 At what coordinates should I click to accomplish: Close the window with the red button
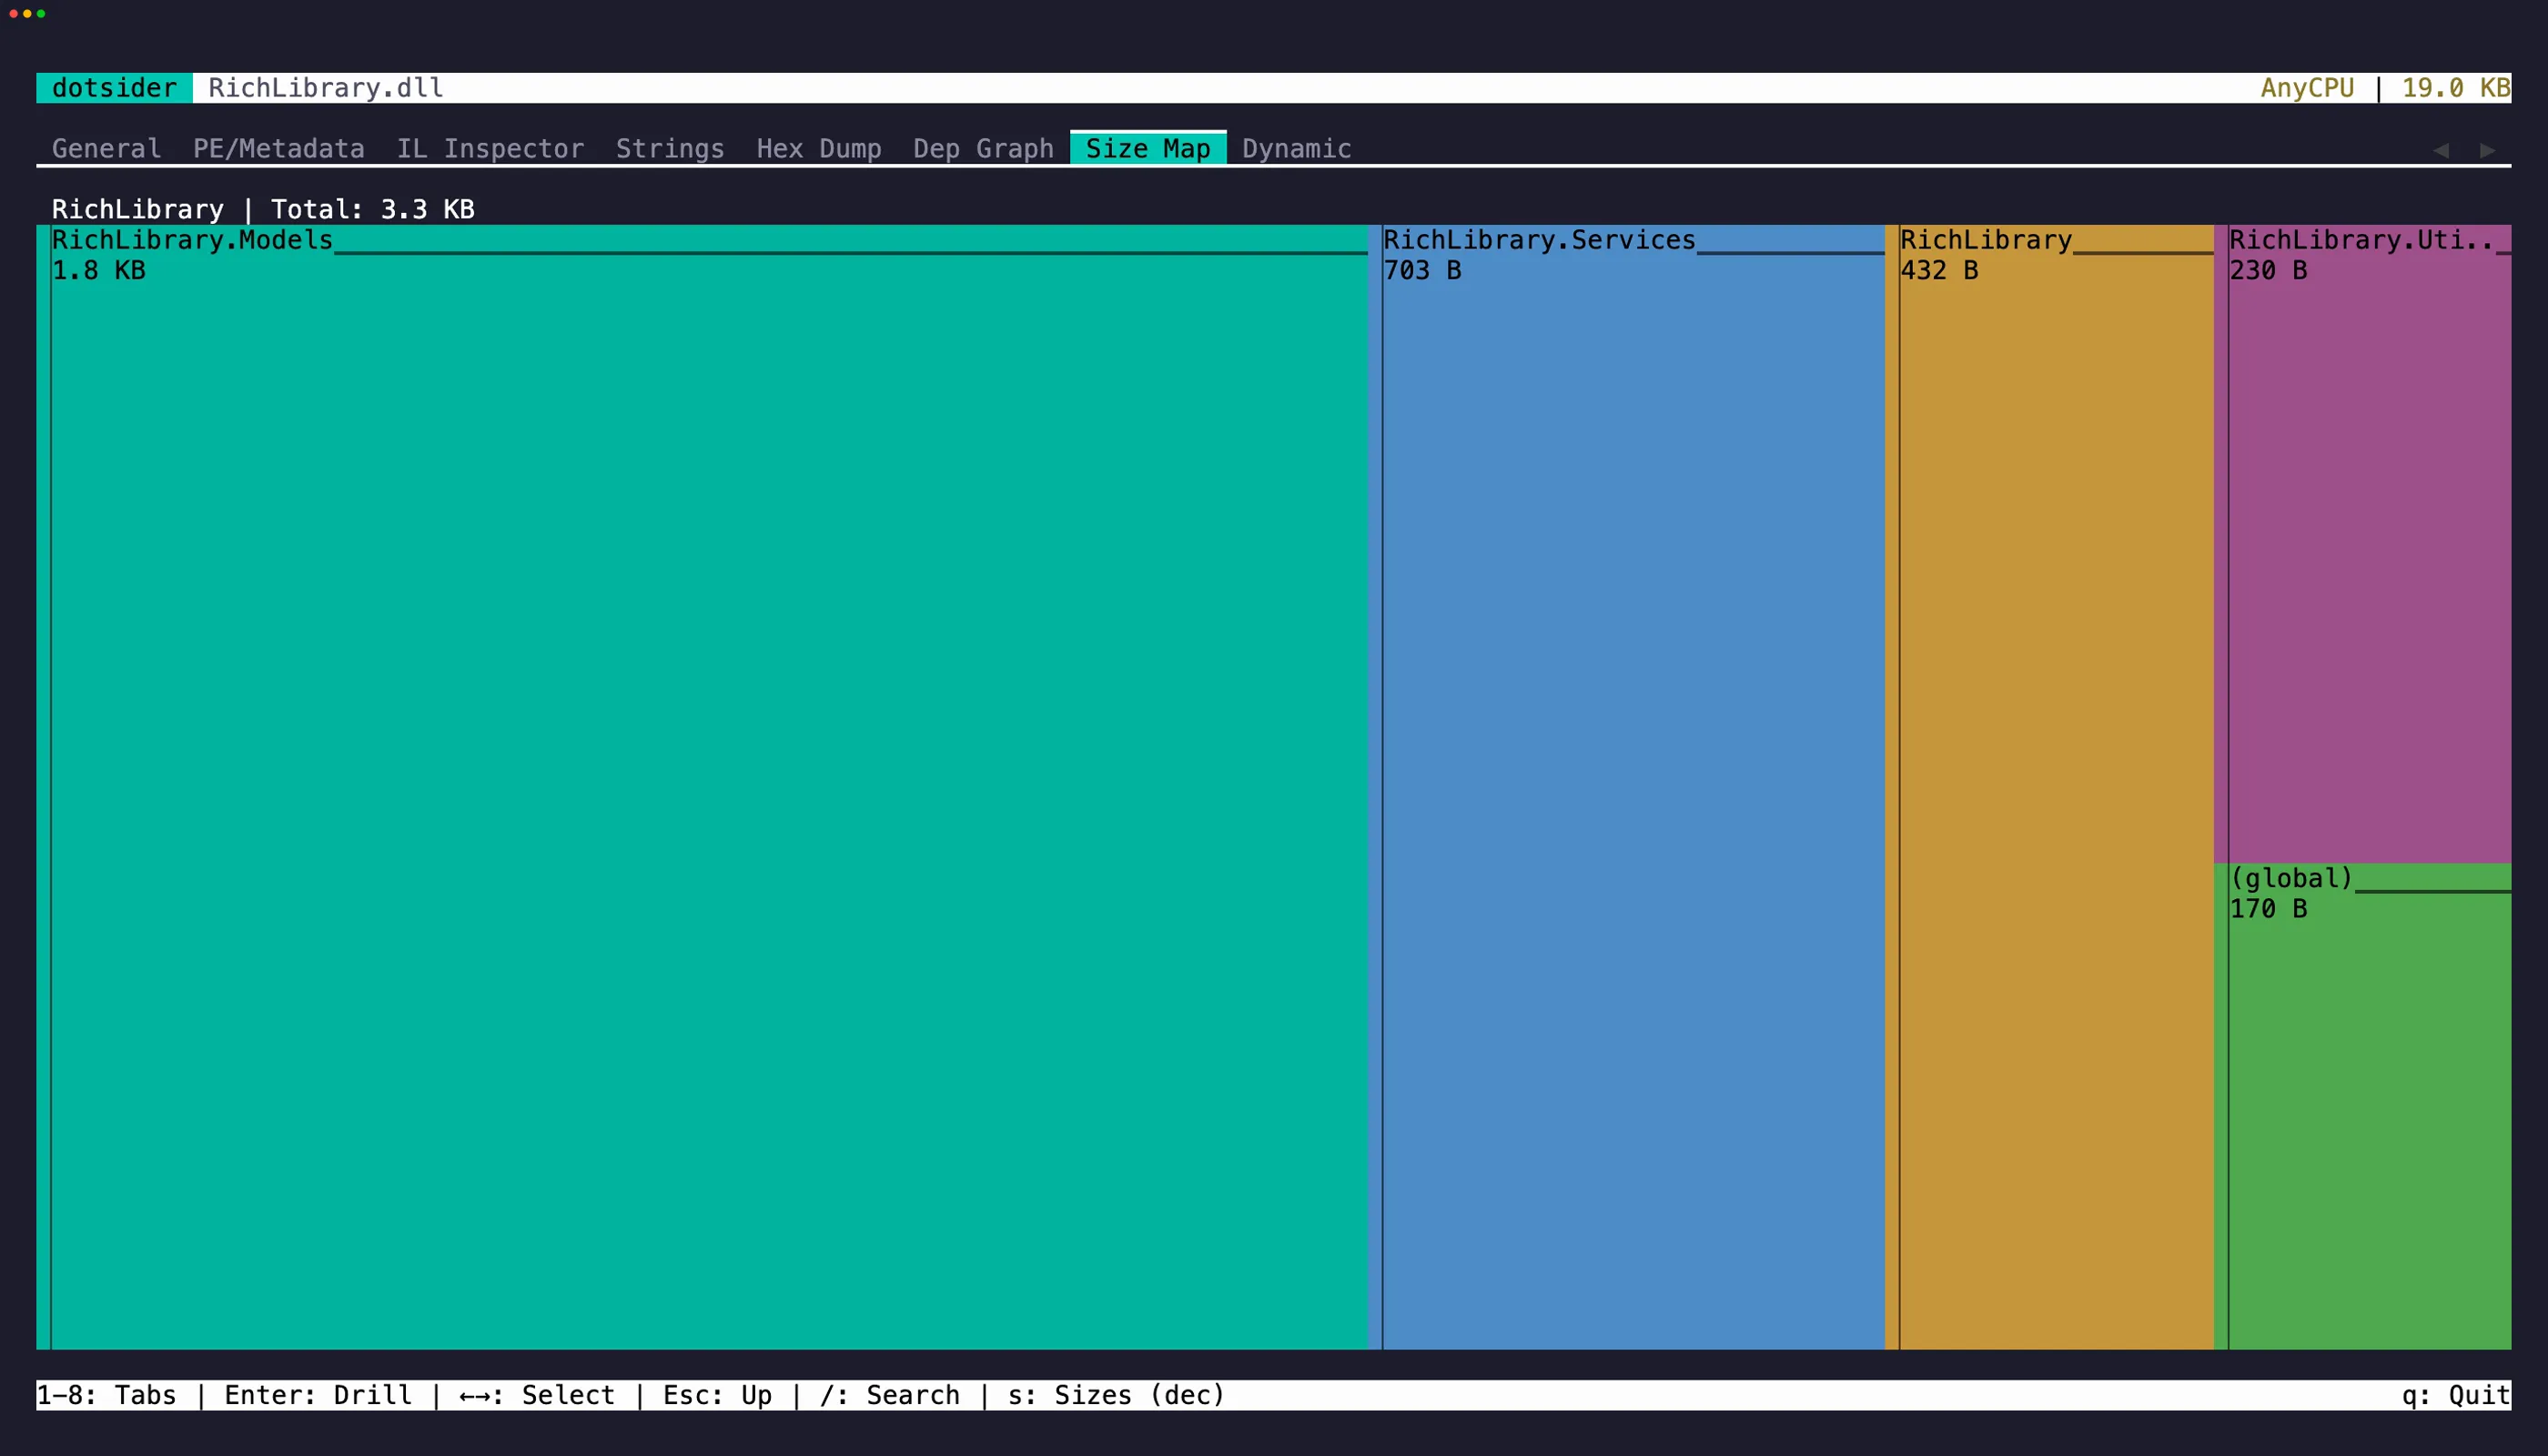click(x=13, y=14)
